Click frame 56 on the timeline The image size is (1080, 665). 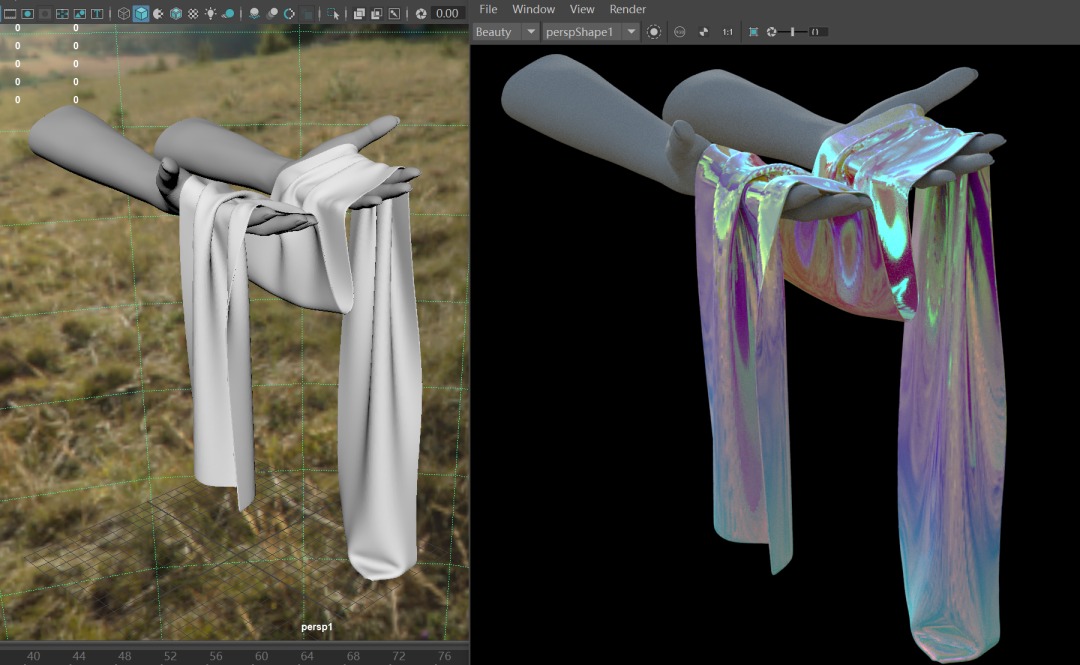(x=216, y=656)
